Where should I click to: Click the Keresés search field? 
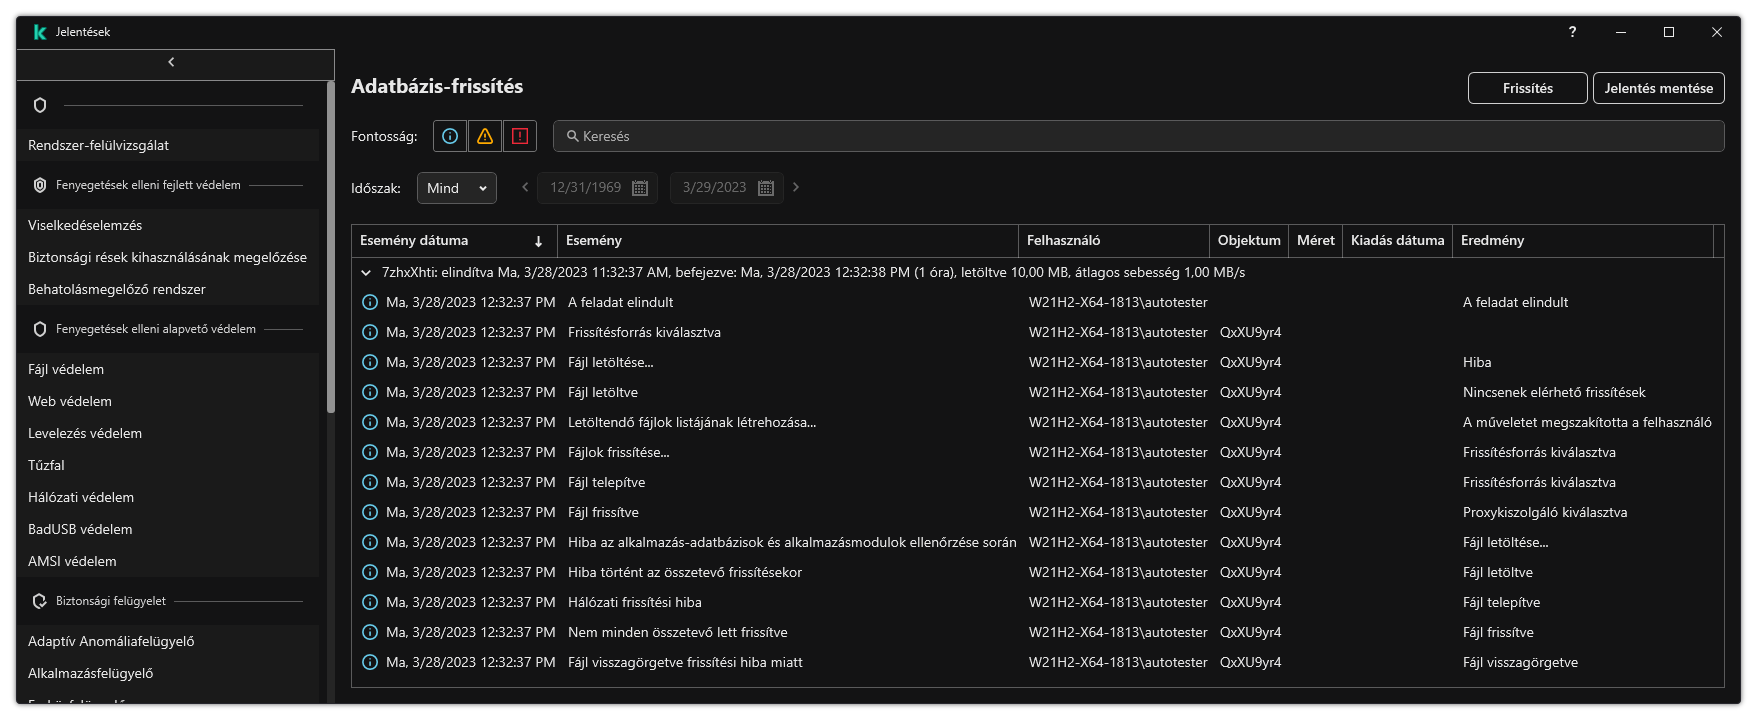(x=1140, y=136)
